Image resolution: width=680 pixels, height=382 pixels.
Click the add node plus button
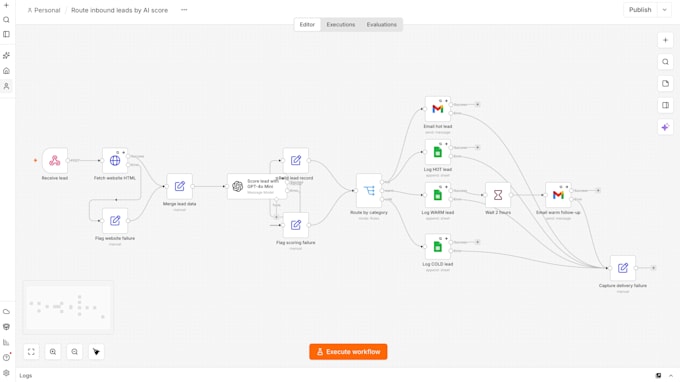coord(665,40)
